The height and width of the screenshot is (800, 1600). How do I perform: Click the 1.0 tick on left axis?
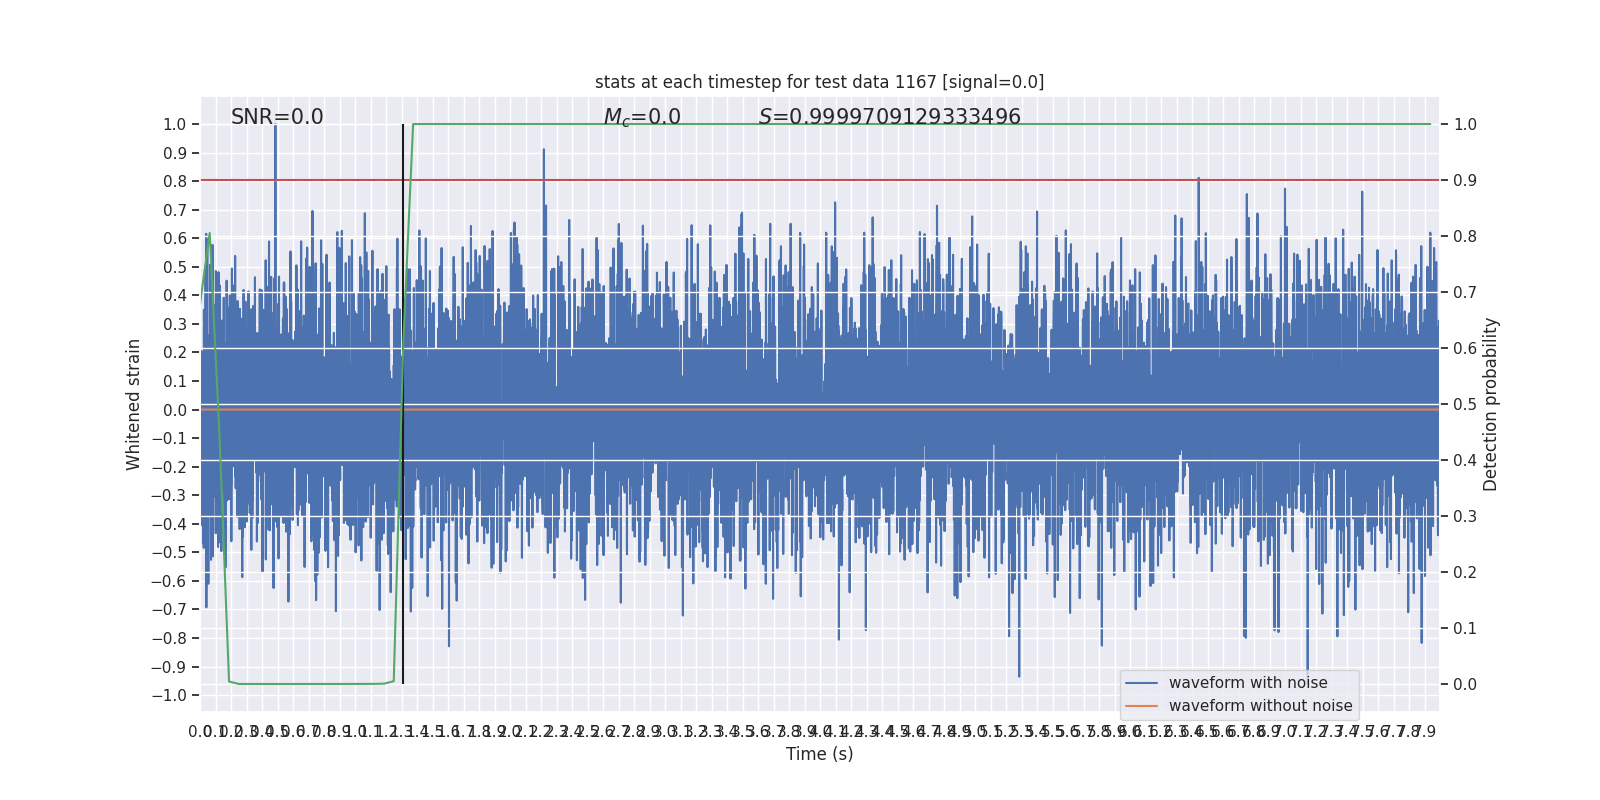tap(175, 124)
